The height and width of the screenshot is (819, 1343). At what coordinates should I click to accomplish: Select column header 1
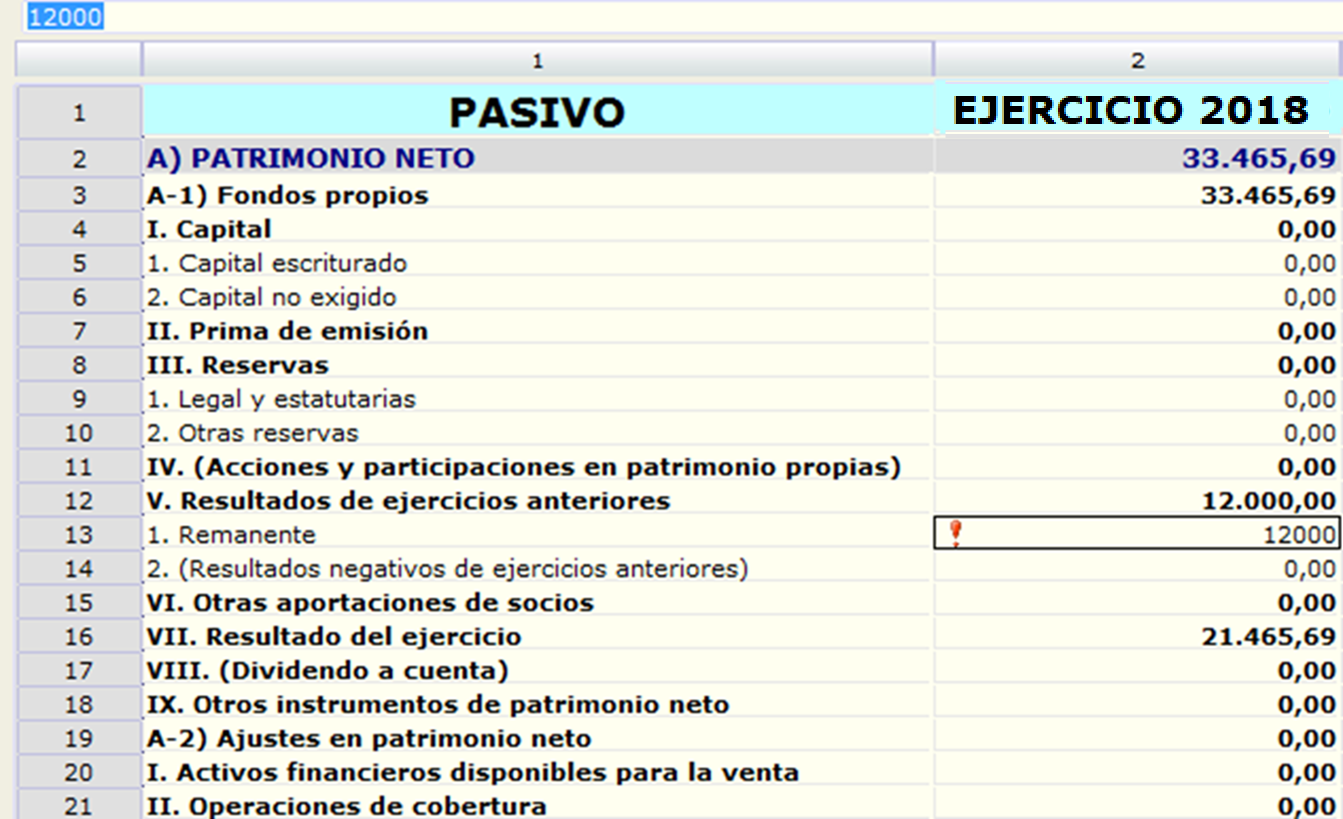pyautogui.click(x=538, y=60)
